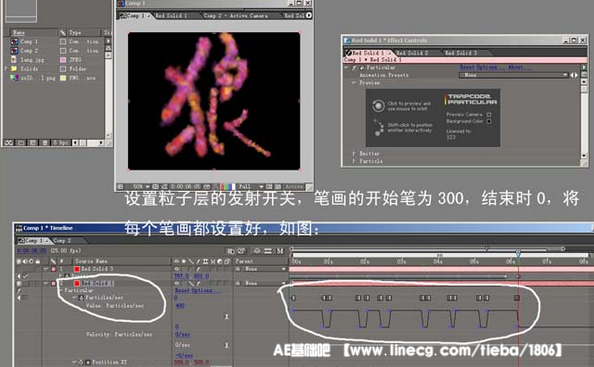Click the next animation preset arrow
594x367 pixels.
tap(576, 75)
